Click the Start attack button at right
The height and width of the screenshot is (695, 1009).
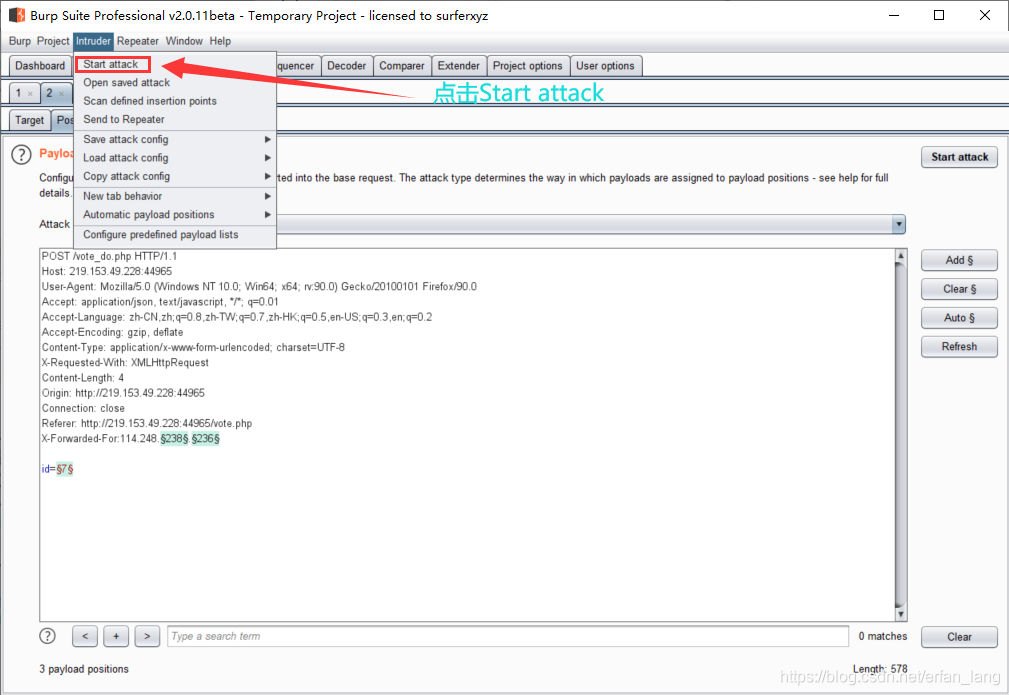[x=959, y=157]
